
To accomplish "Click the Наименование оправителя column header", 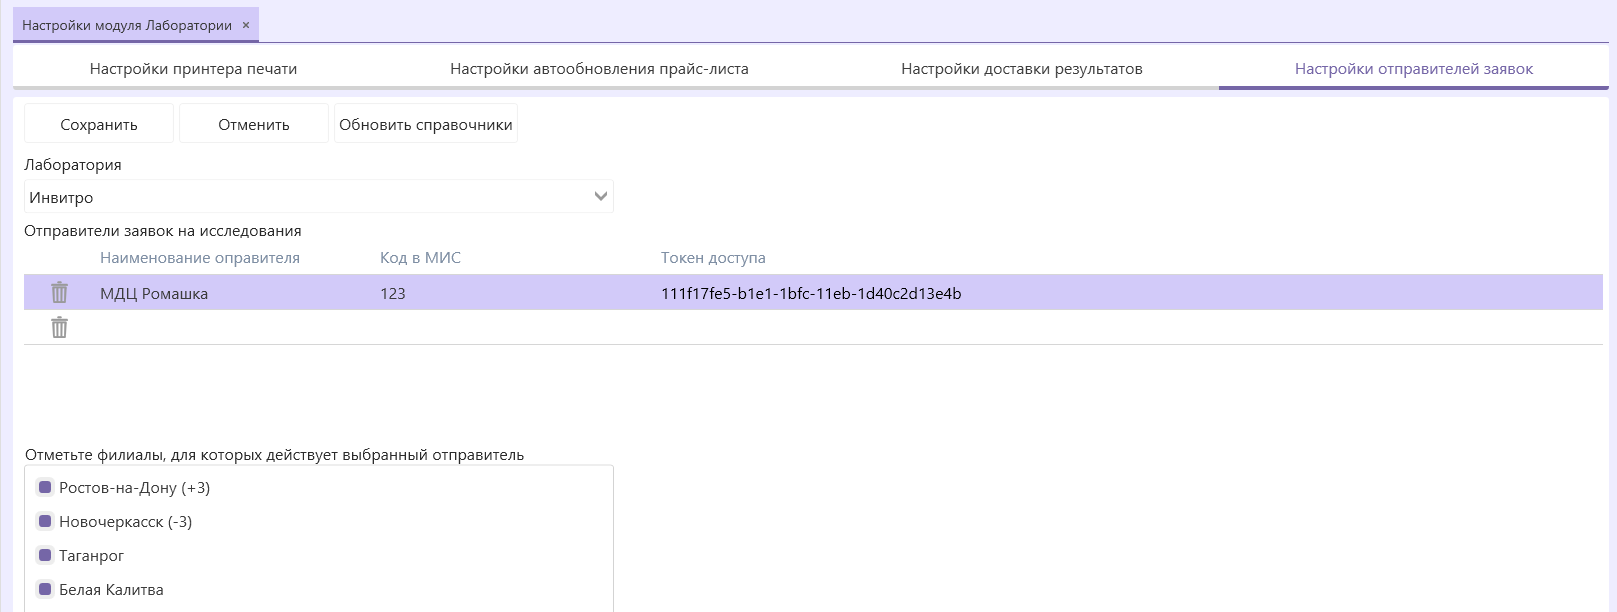I will (x=200, y=258).
